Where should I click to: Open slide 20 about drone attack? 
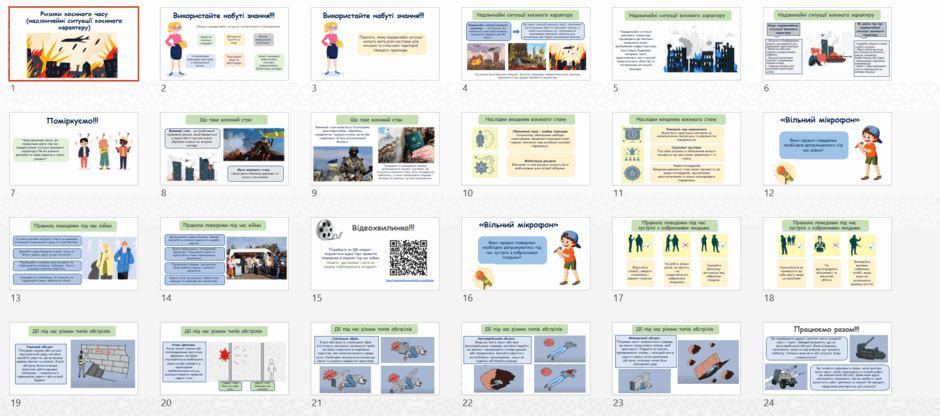tap(224, 358)
